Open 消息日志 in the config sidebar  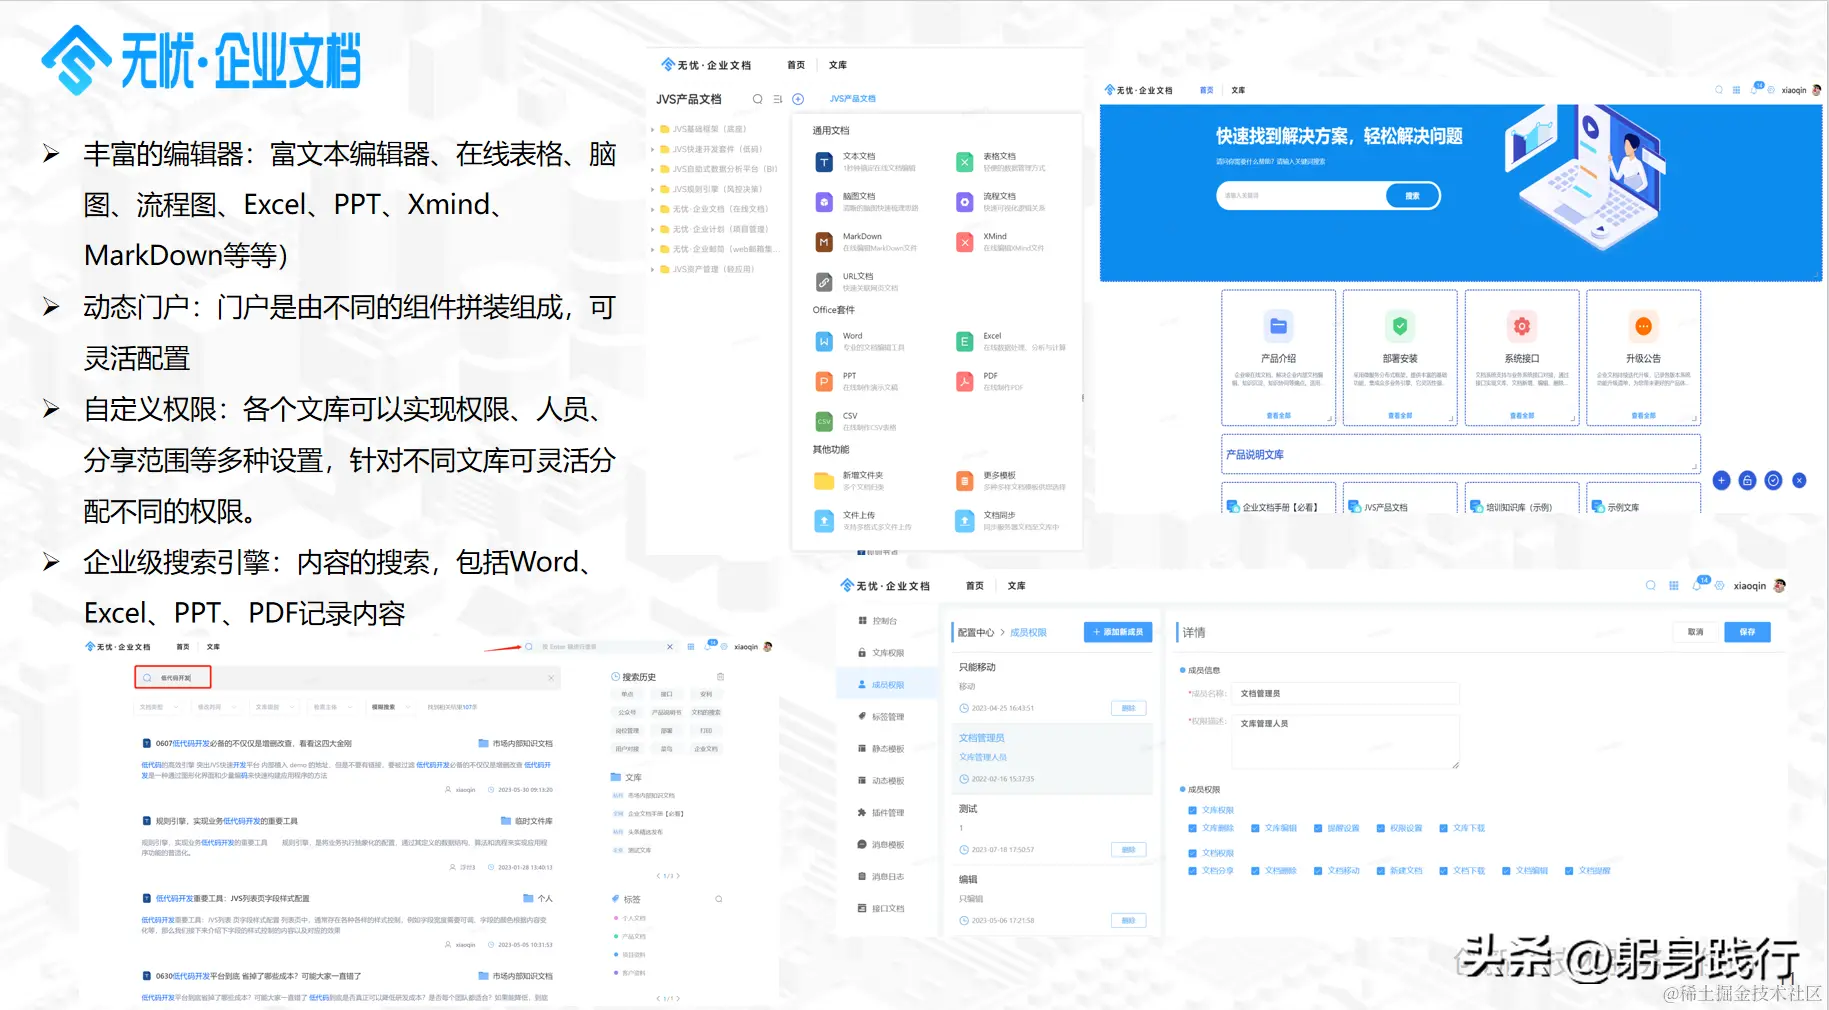[x=886, y=877]
